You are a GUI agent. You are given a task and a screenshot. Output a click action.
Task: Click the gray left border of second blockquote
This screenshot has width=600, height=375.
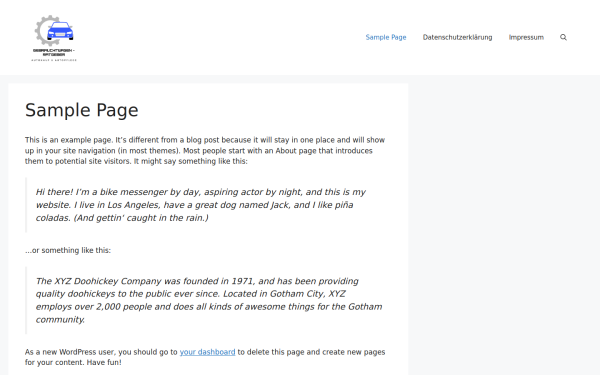click(x=26, y=300)
